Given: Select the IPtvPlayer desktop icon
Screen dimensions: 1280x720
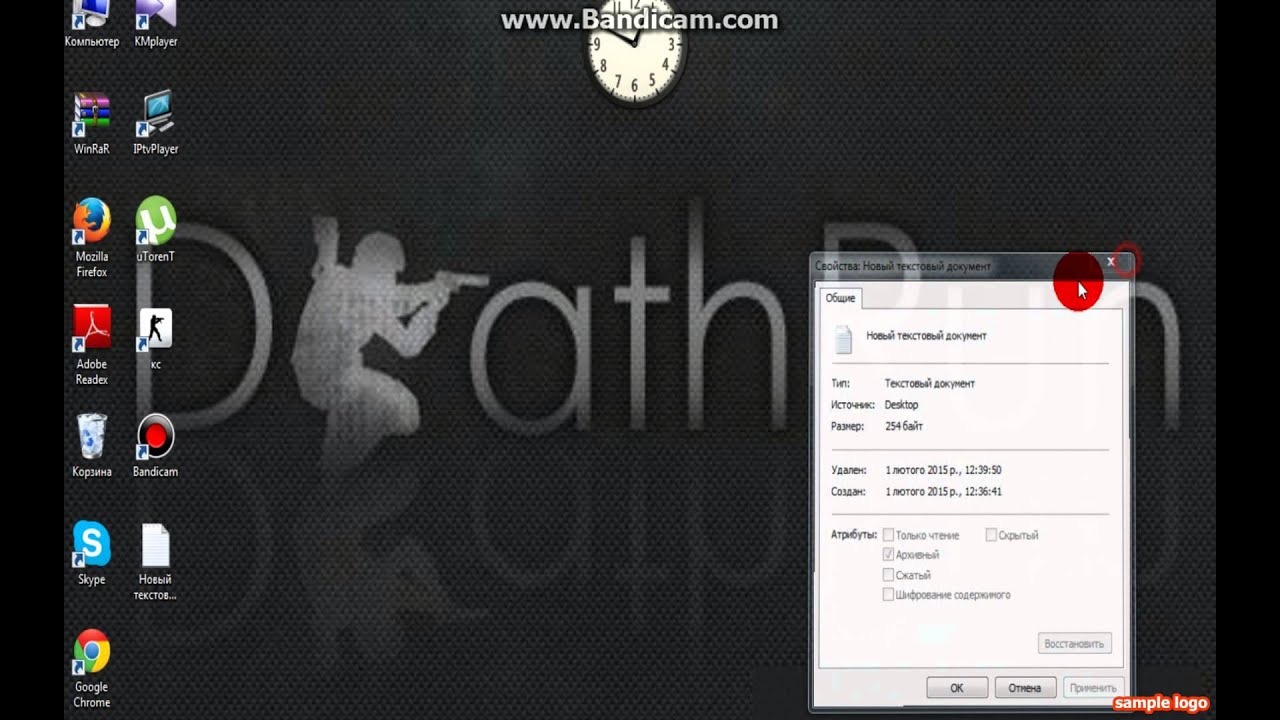Looking at the screenshot, I should click(x=155, y=124).
